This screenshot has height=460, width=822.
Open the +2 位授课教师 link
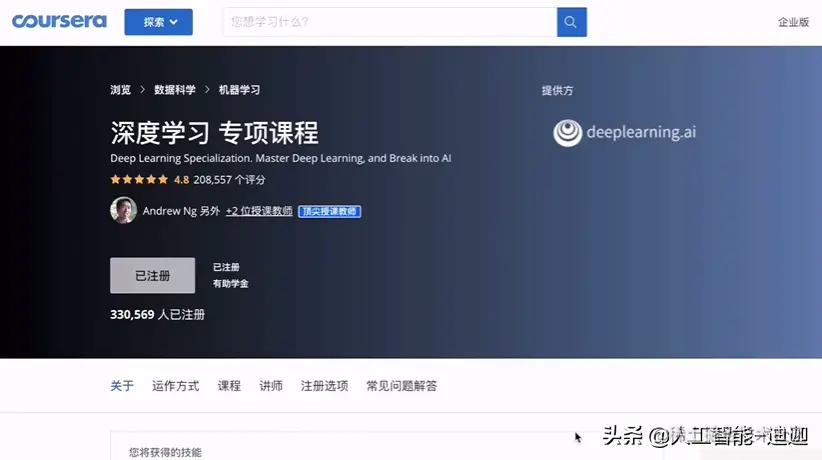[x=259, y=211]
